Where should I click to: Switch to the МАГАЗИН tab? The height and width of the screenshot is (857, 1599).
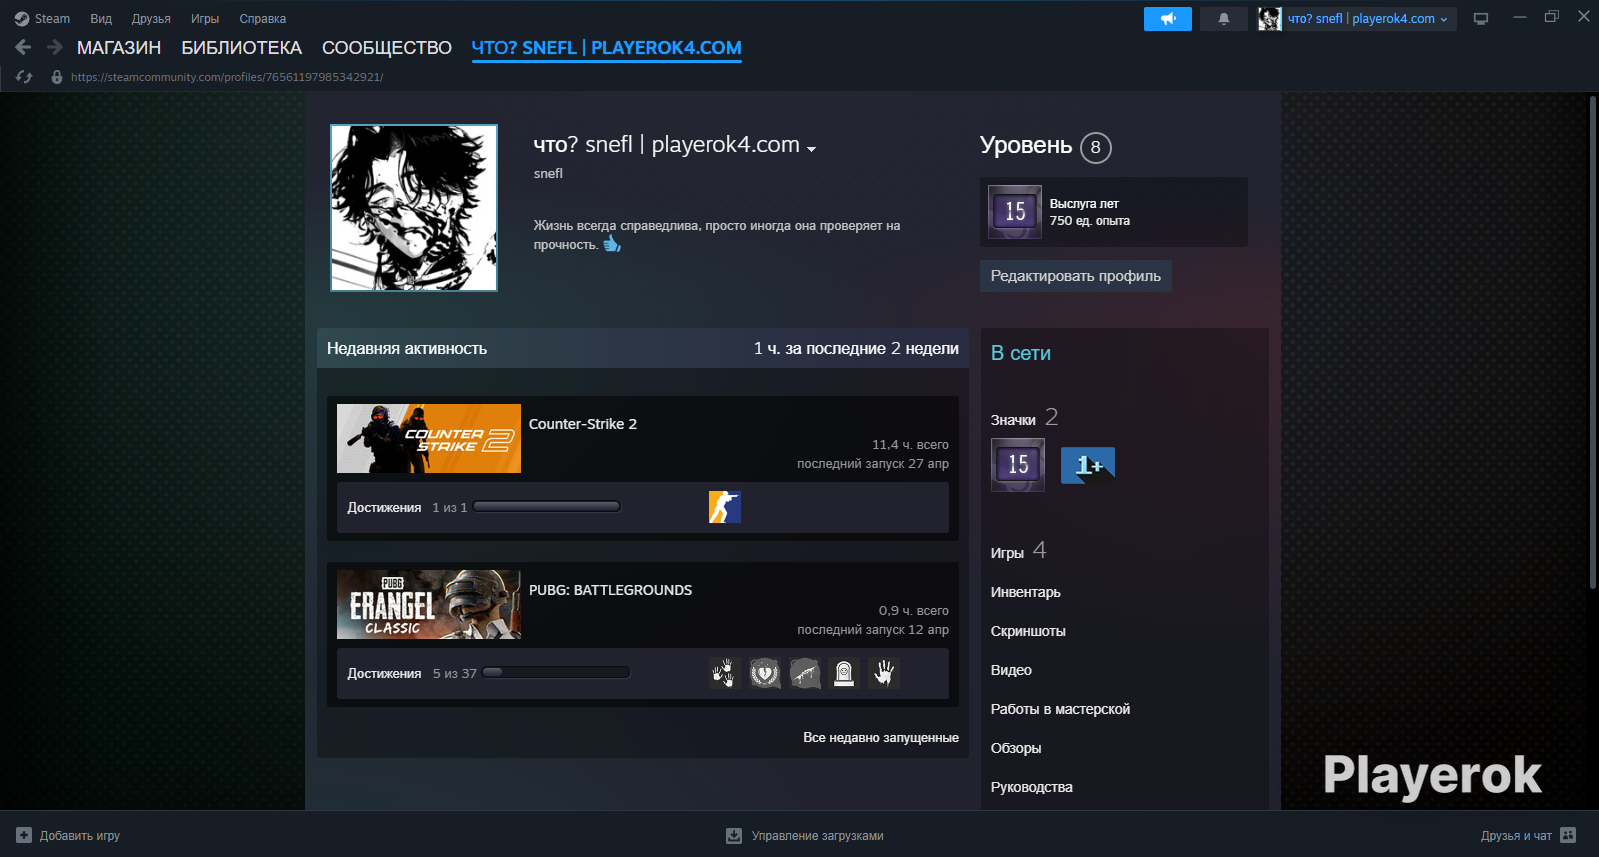[119, 48]
